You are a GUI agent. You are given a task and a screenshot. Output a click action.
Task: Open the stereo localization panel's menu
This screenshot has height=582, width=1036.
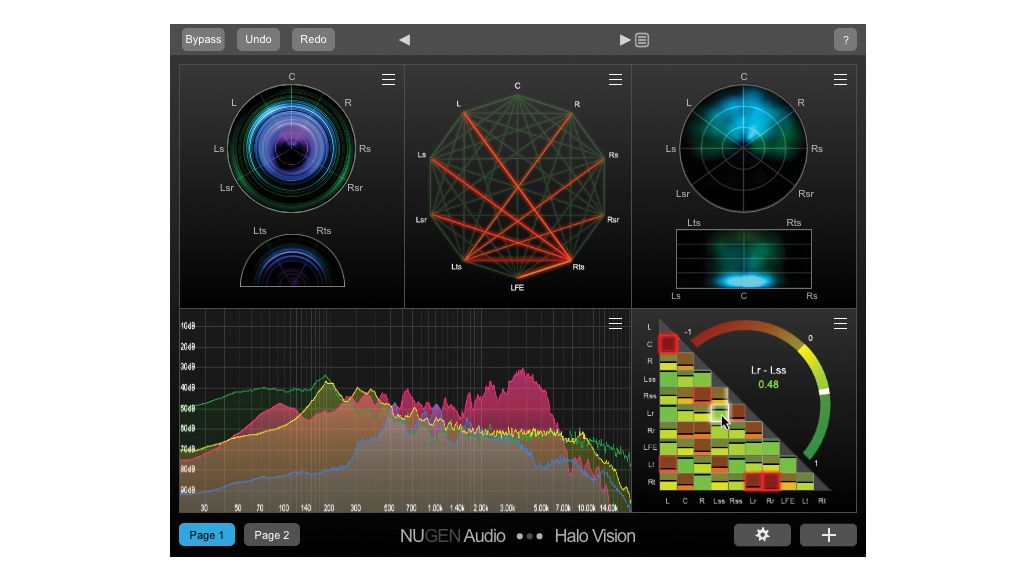841,80
